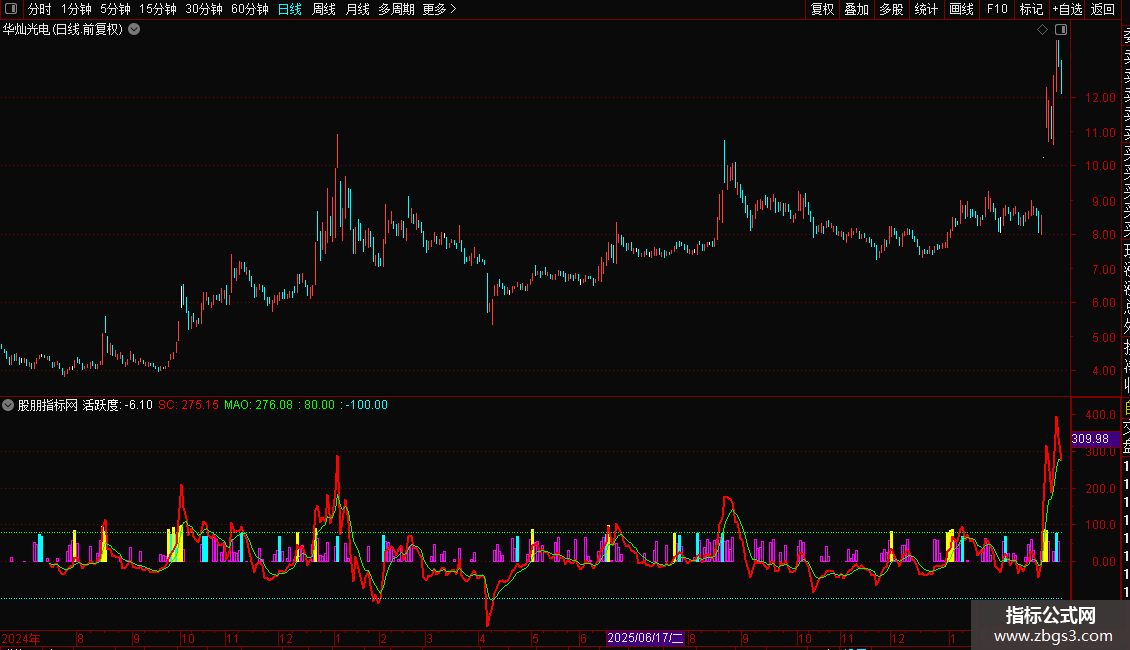
Task: Select the 5分钟 period
Action: [x=115, y=9]
